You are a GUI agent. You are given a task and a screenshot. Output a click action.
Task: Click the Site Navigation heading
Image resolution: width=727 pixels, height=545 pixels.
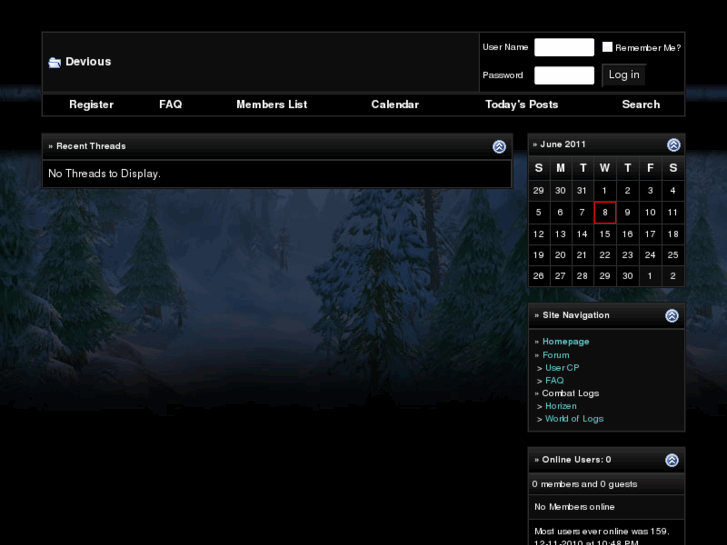pyautogui.click(x=576, y=315)
